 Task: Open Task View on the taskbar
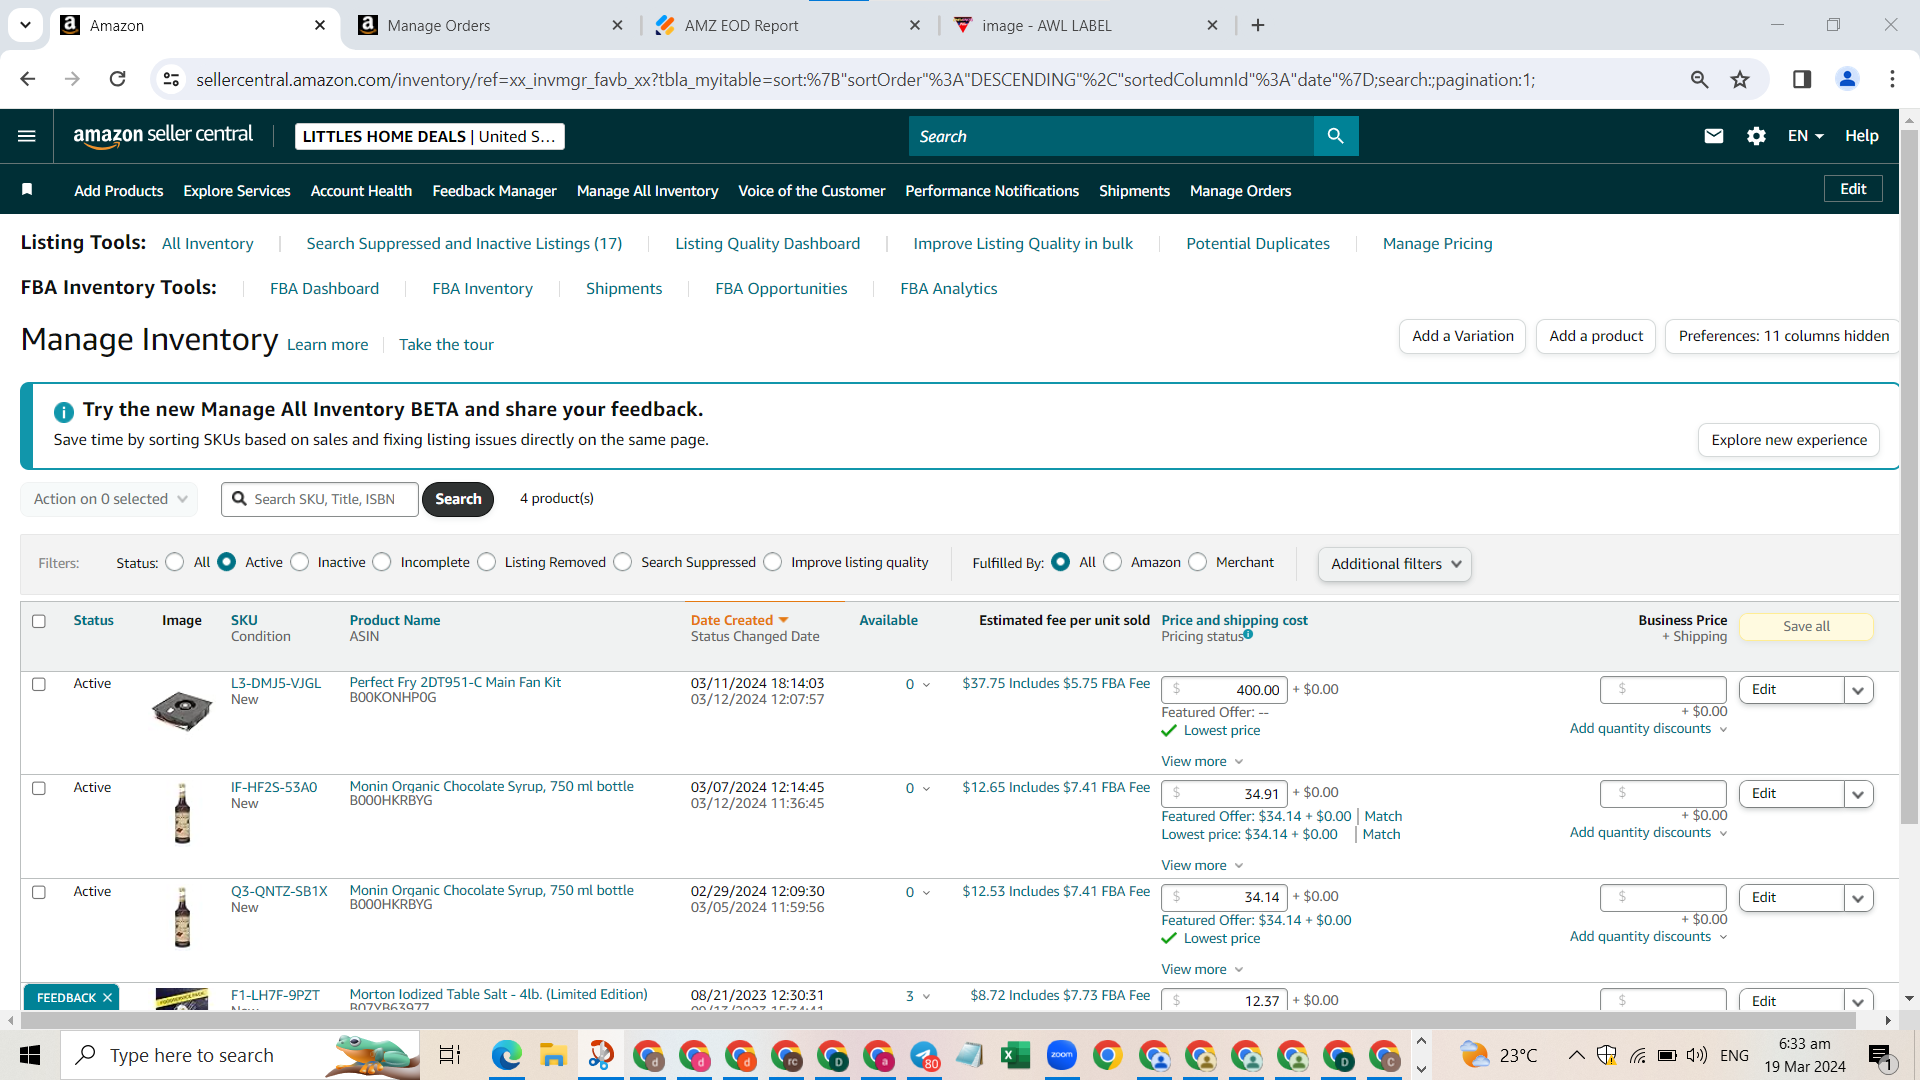[450, 1055]
